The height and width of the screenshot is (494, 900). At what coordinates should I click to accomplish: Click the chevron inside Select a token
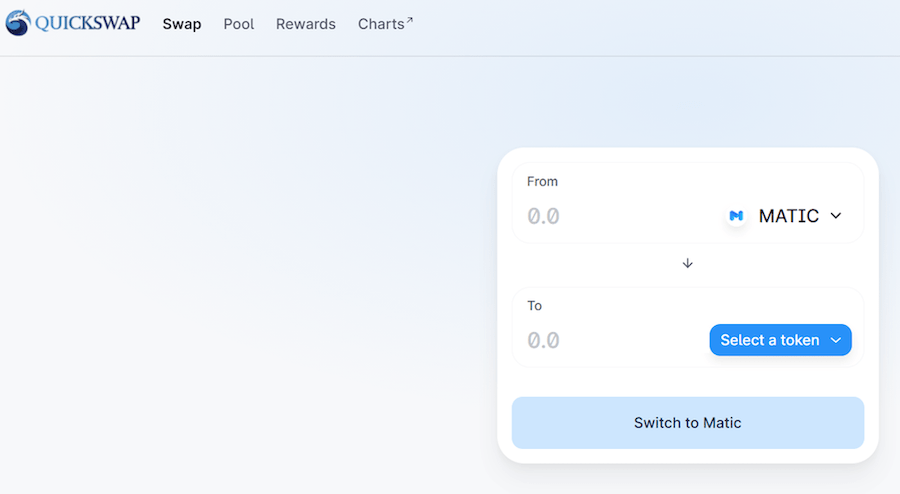[836, 340]
